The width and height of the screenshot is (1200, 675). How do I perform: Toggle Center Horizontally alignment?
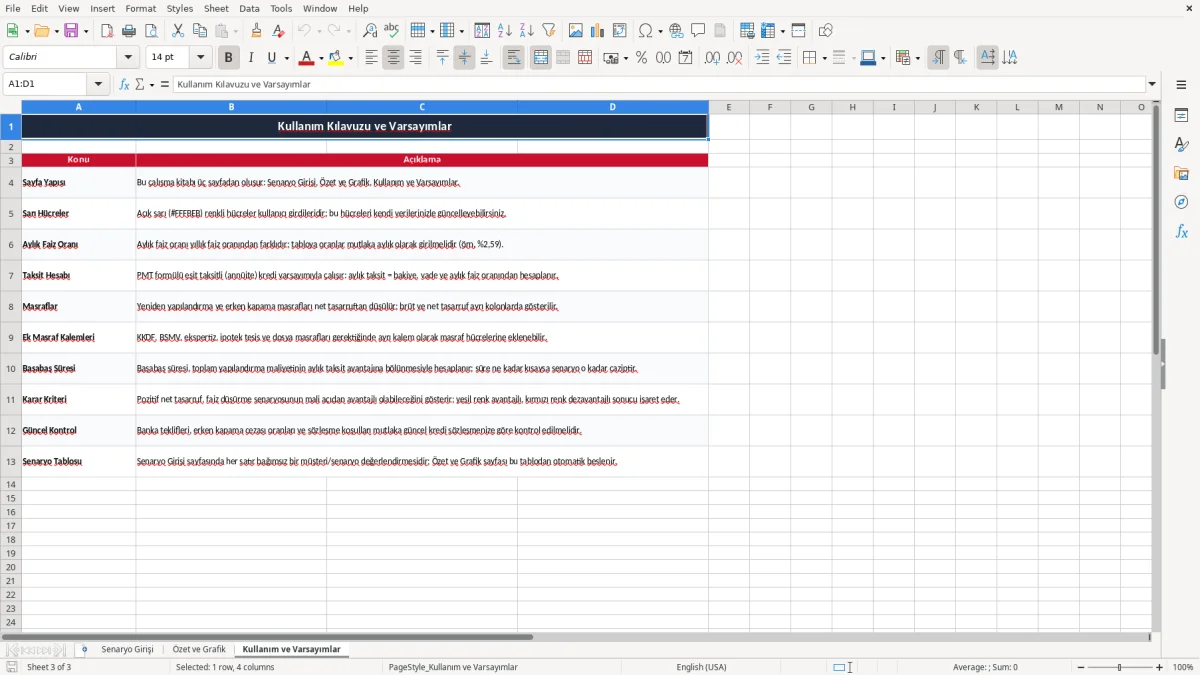tap(393, 58)
